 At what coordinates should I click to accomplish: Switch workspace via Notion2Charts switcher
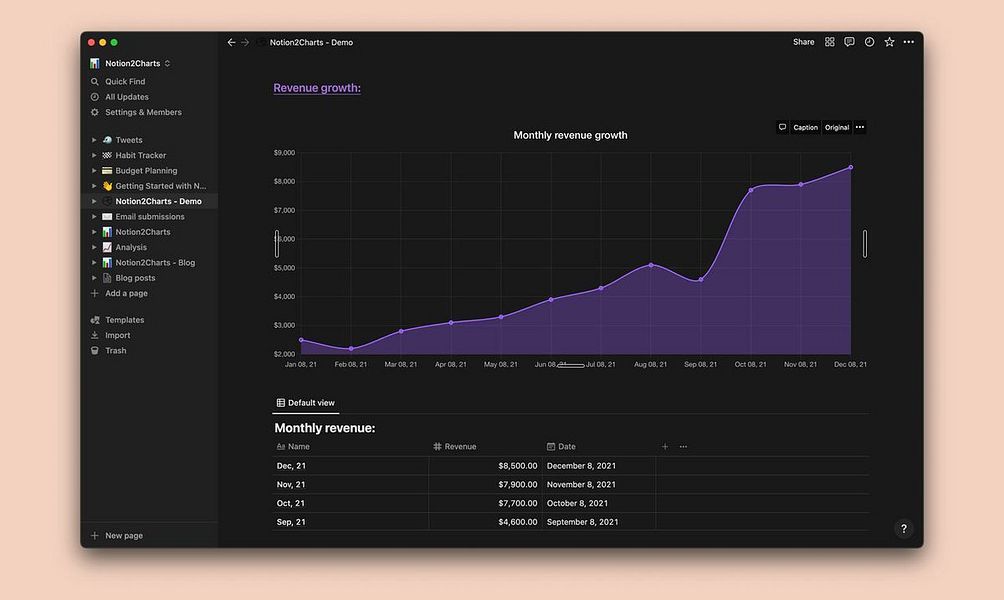tap(131, 62)
